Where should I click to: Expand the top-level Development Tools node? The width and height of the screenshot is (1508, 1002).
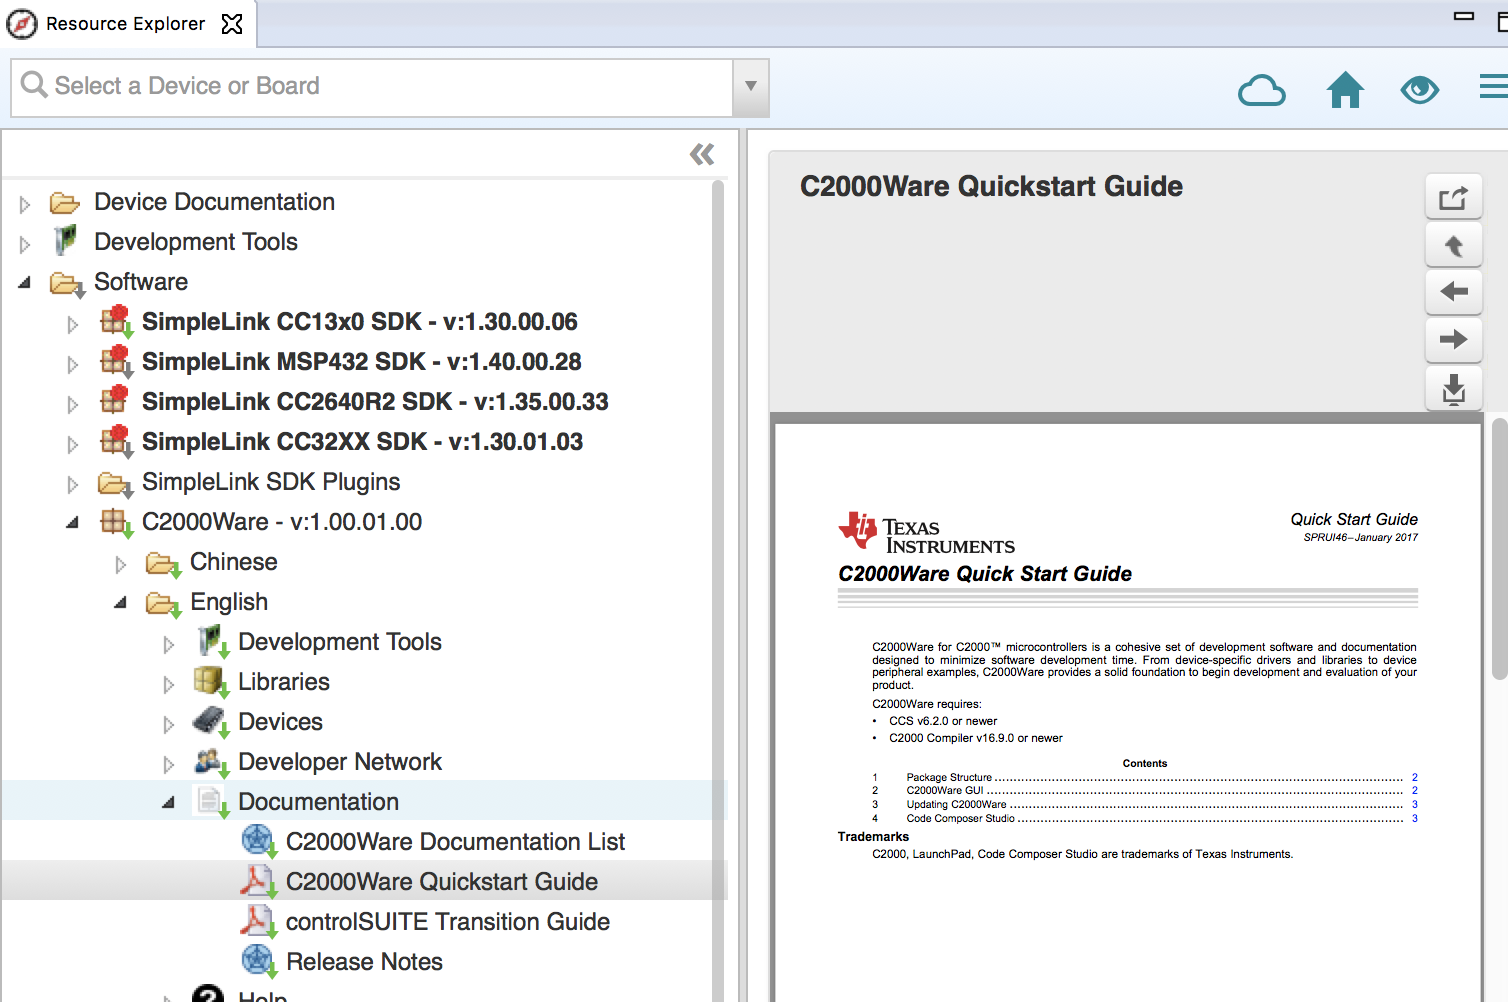[x=25, y=244]
